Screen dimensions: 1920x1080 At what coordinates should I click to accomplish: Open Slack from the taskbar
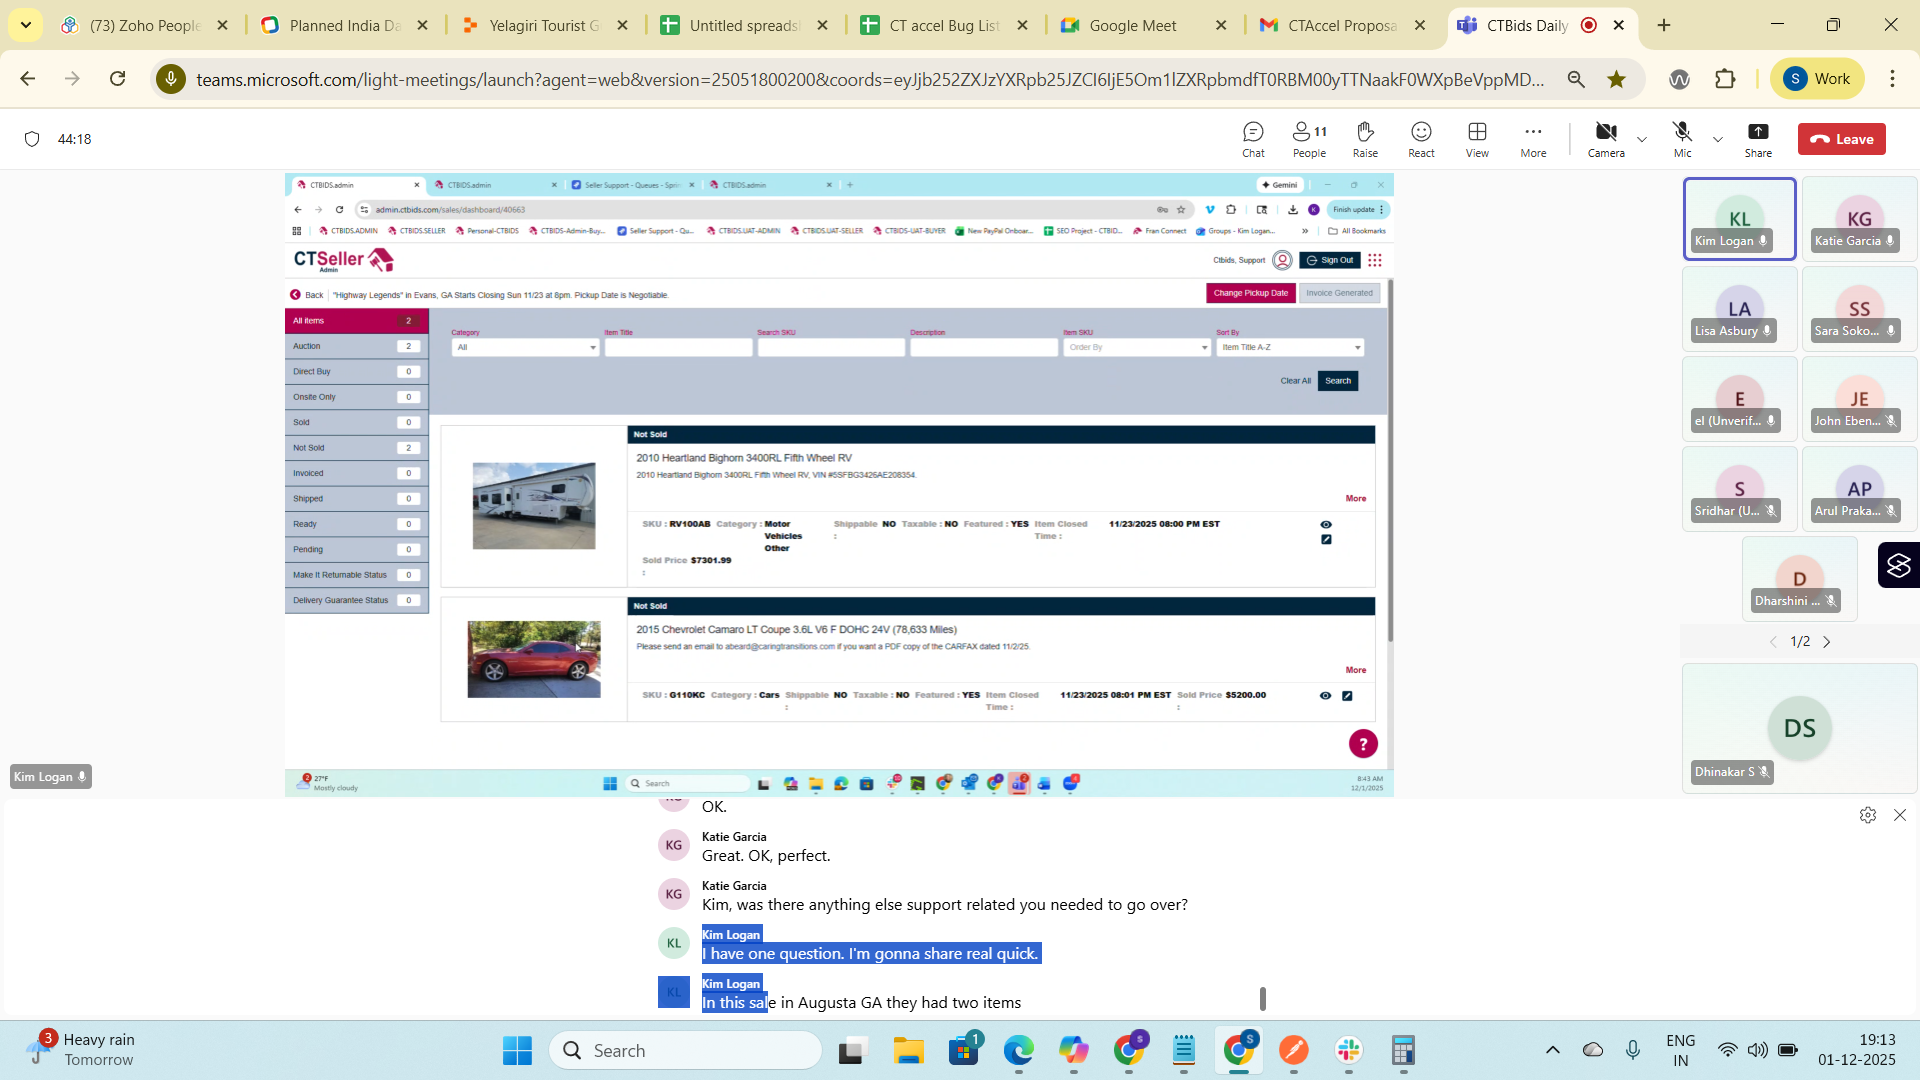tap(1348, 1051)
